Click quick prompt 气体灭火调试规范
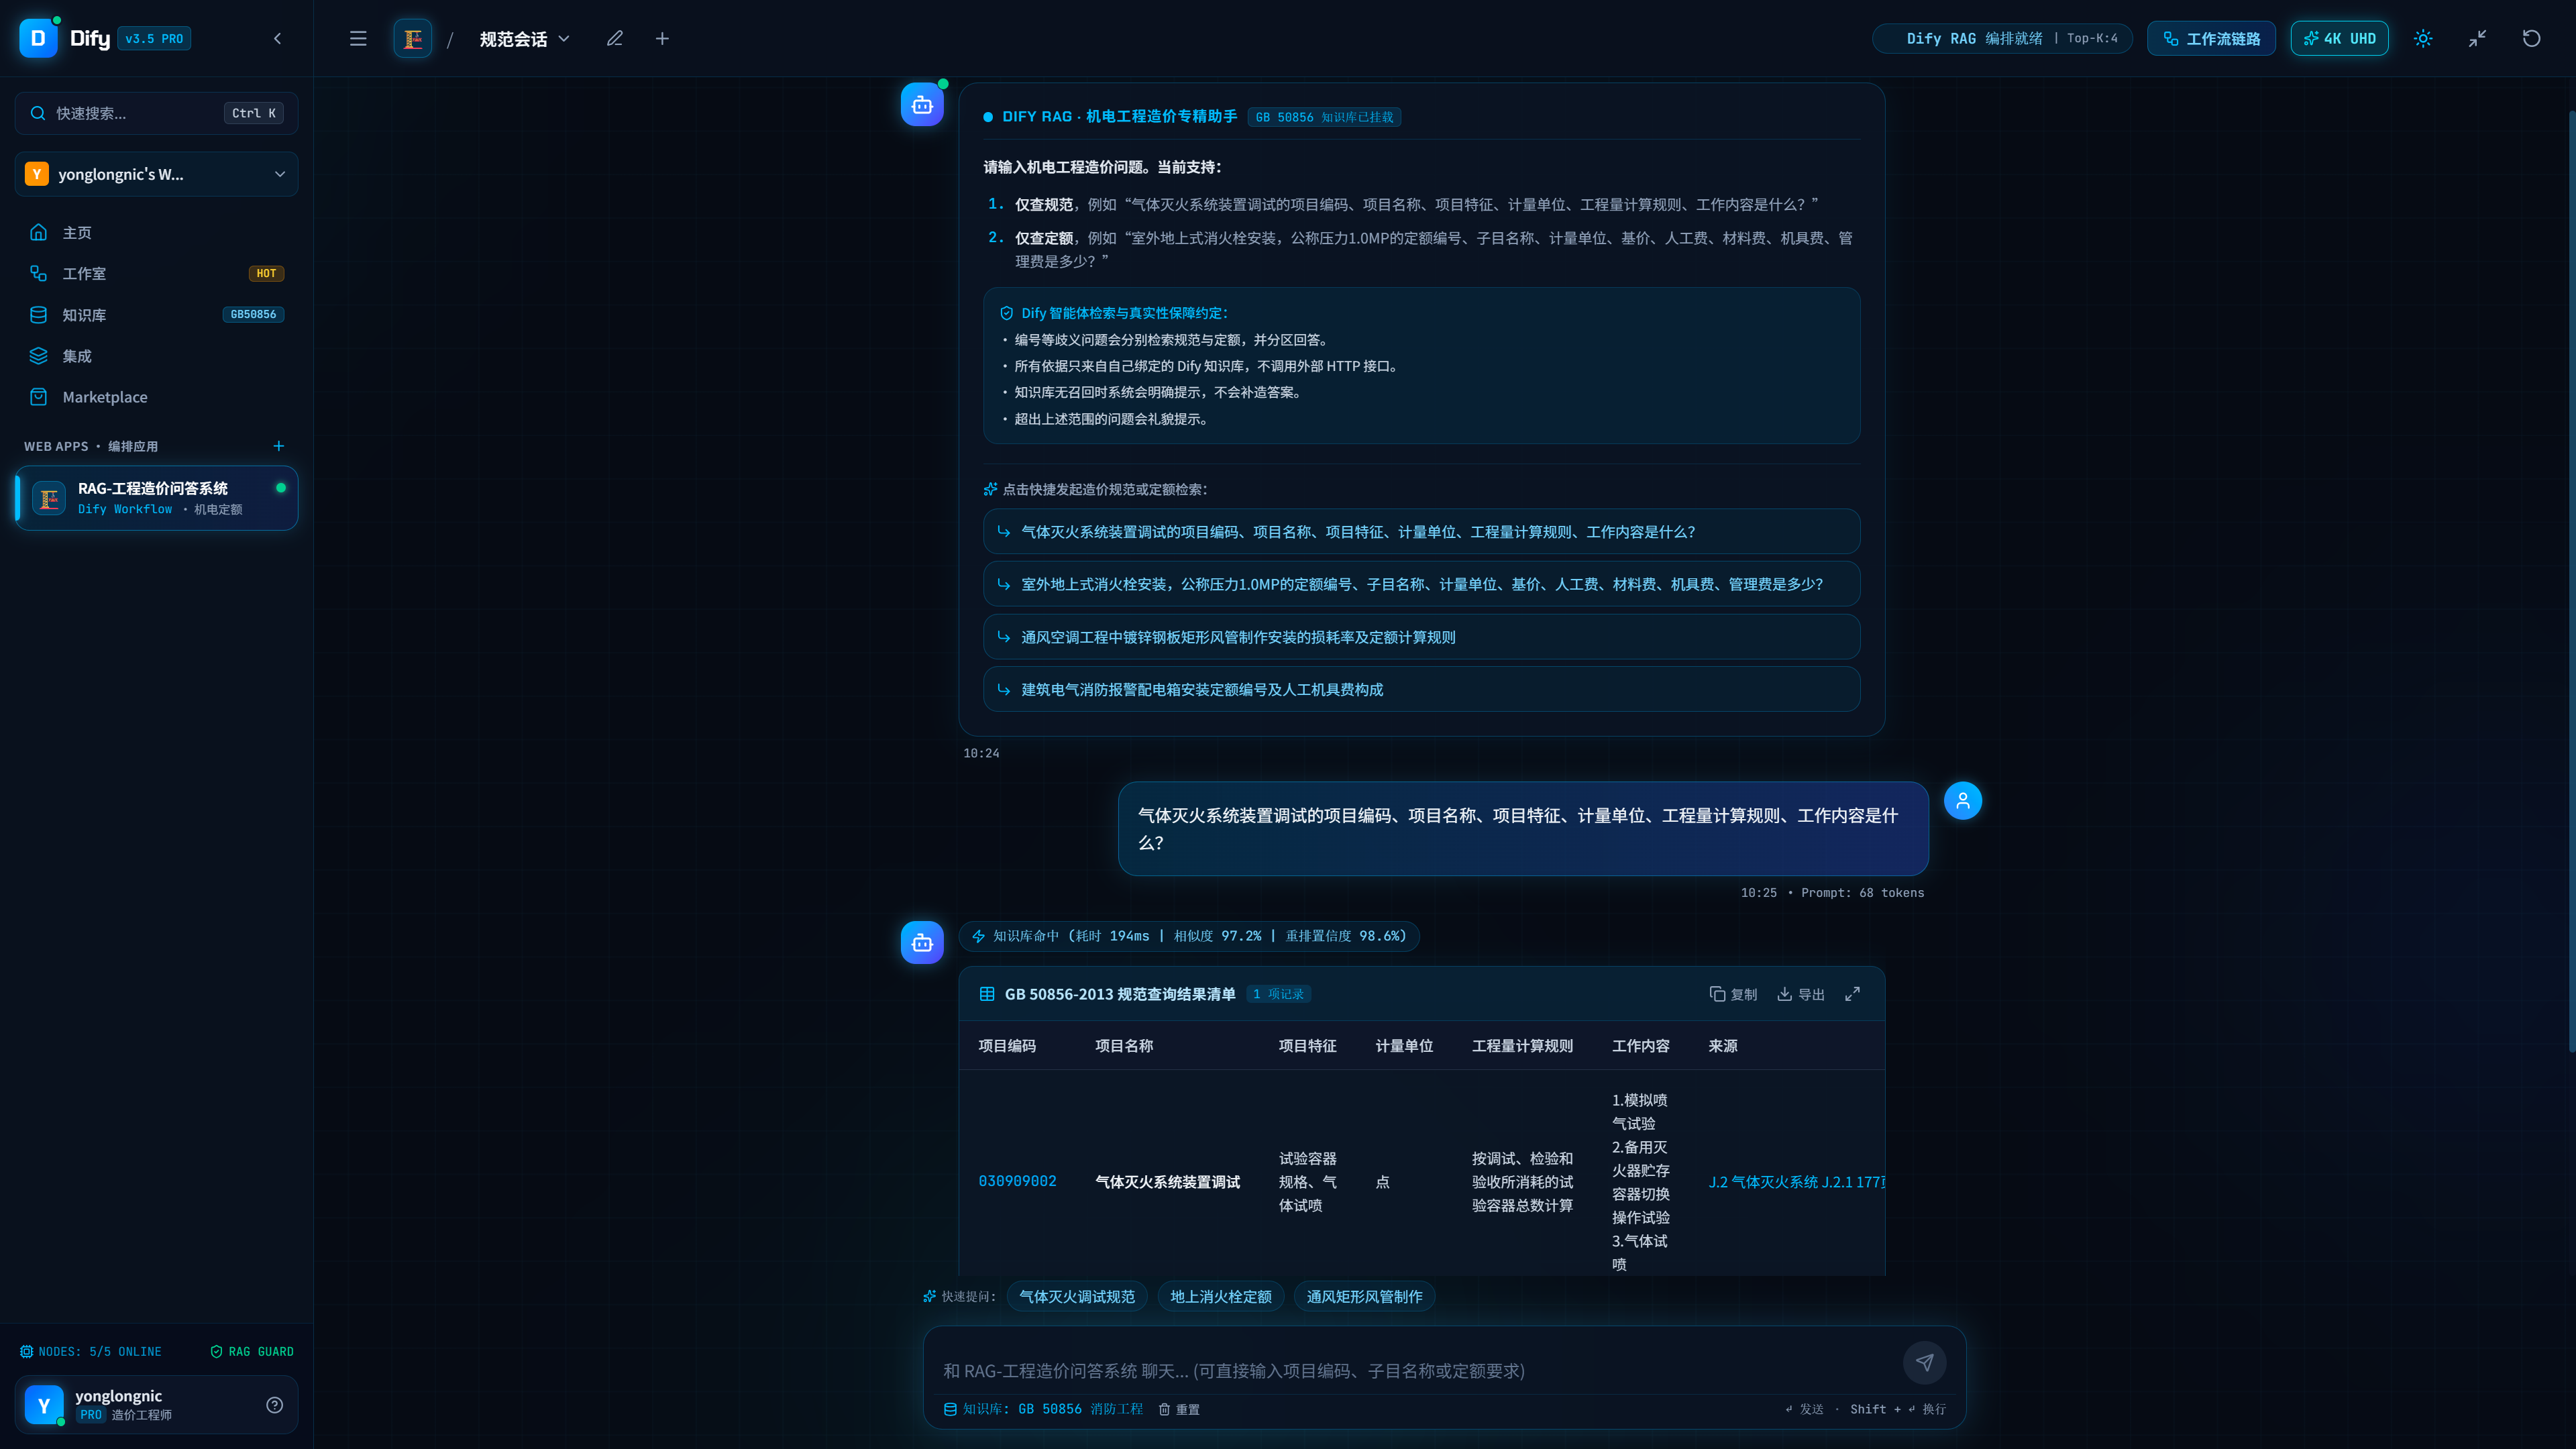Image resolution: width=2576 pixels, height=1449 pixels. click(x=1077, y=1297)
